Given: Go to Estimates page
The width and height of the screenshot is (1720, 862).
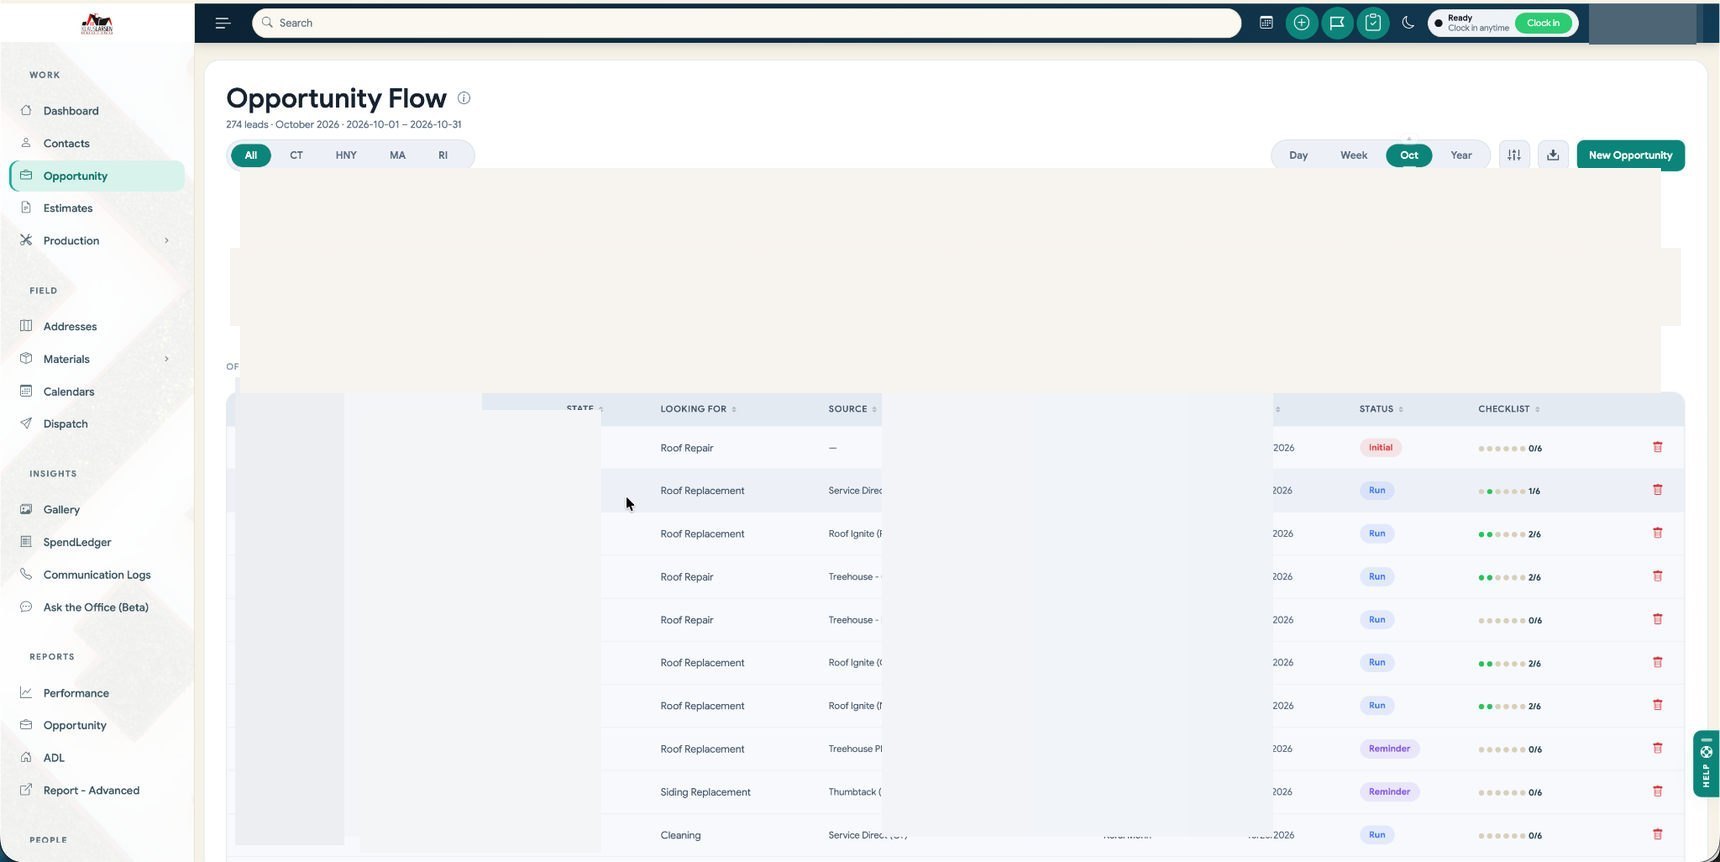Looking at the screenshot, I should pyautogui.click(x=97, y=208).
